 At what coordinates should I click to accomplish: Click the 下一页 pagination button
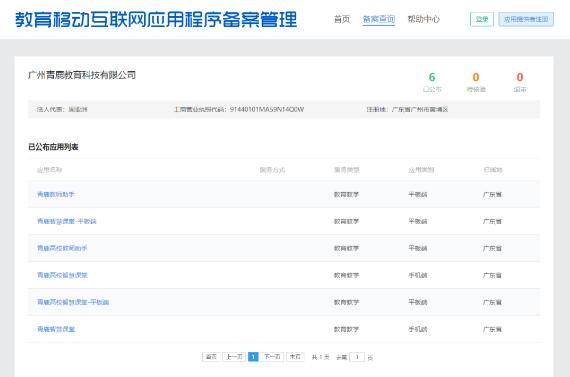272,357
